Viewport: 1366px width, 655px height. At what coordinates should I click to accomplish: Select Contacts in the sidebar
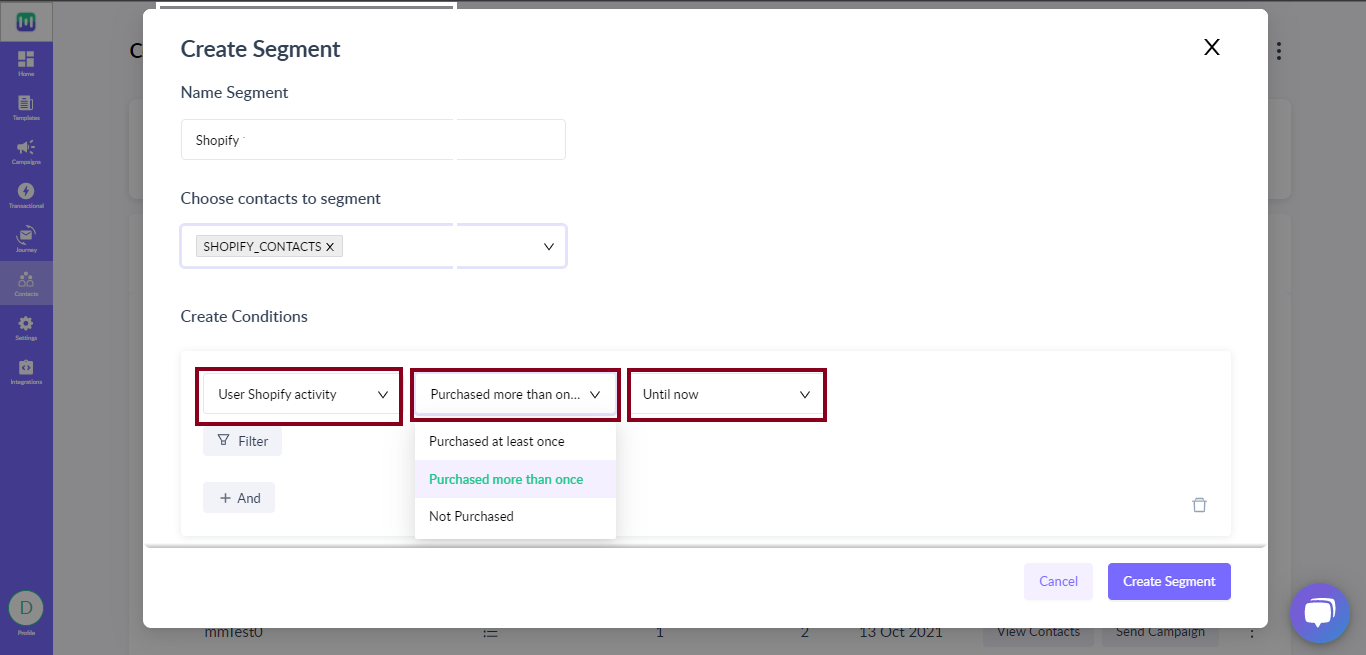pyautogui.click(x=26, y=284)
